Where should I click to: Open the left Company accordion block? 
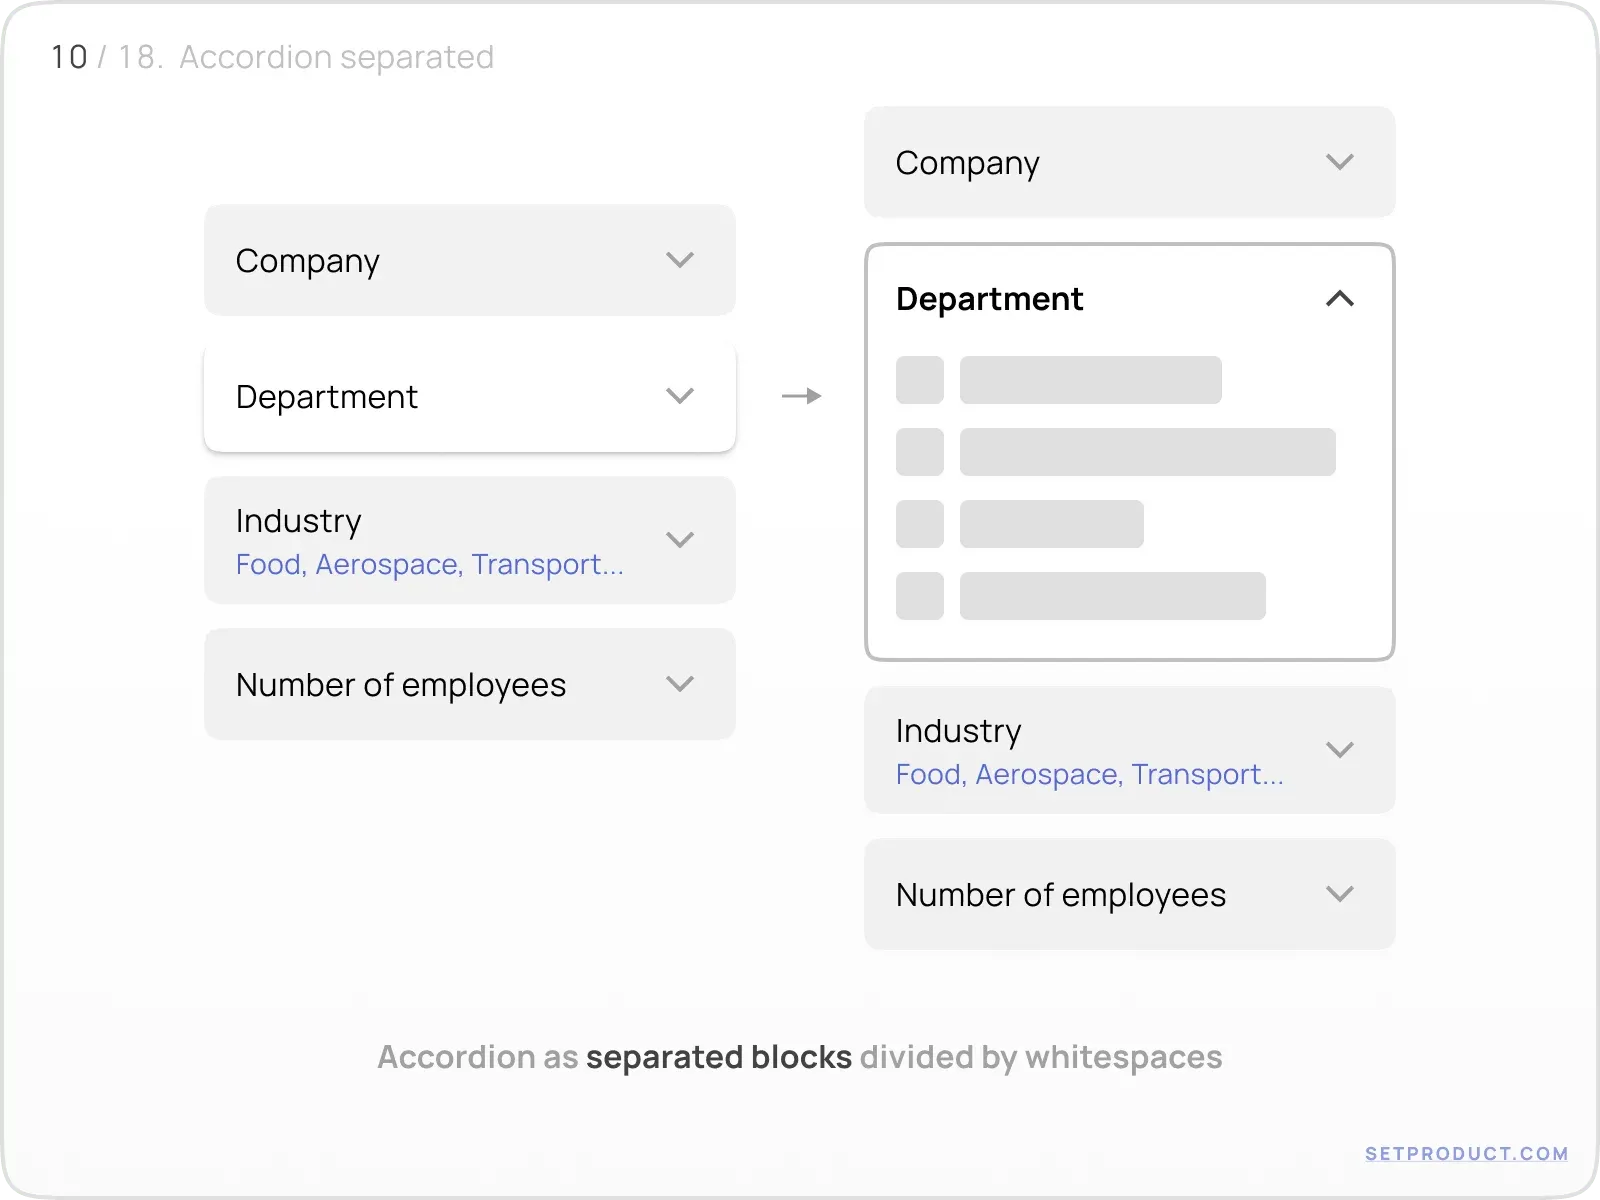point(470,260)
